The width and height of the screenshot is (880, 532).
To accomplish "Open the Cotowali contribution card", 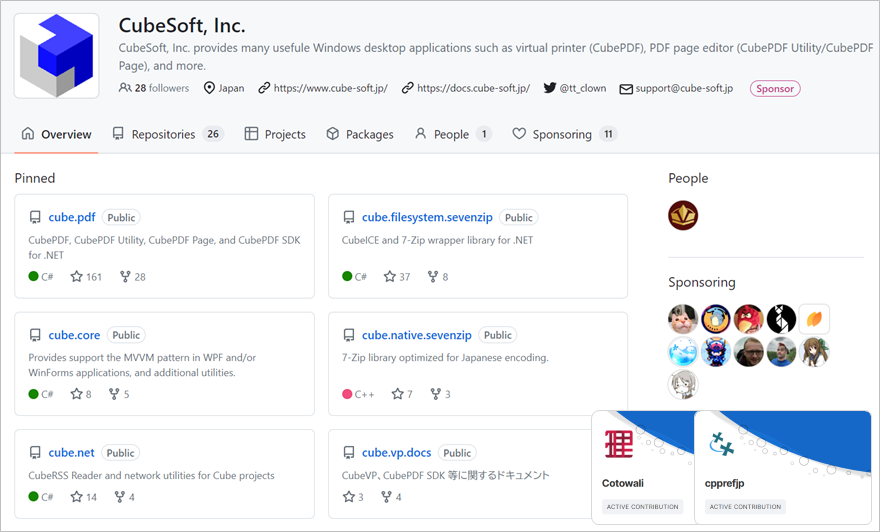I will pos(643,467).
